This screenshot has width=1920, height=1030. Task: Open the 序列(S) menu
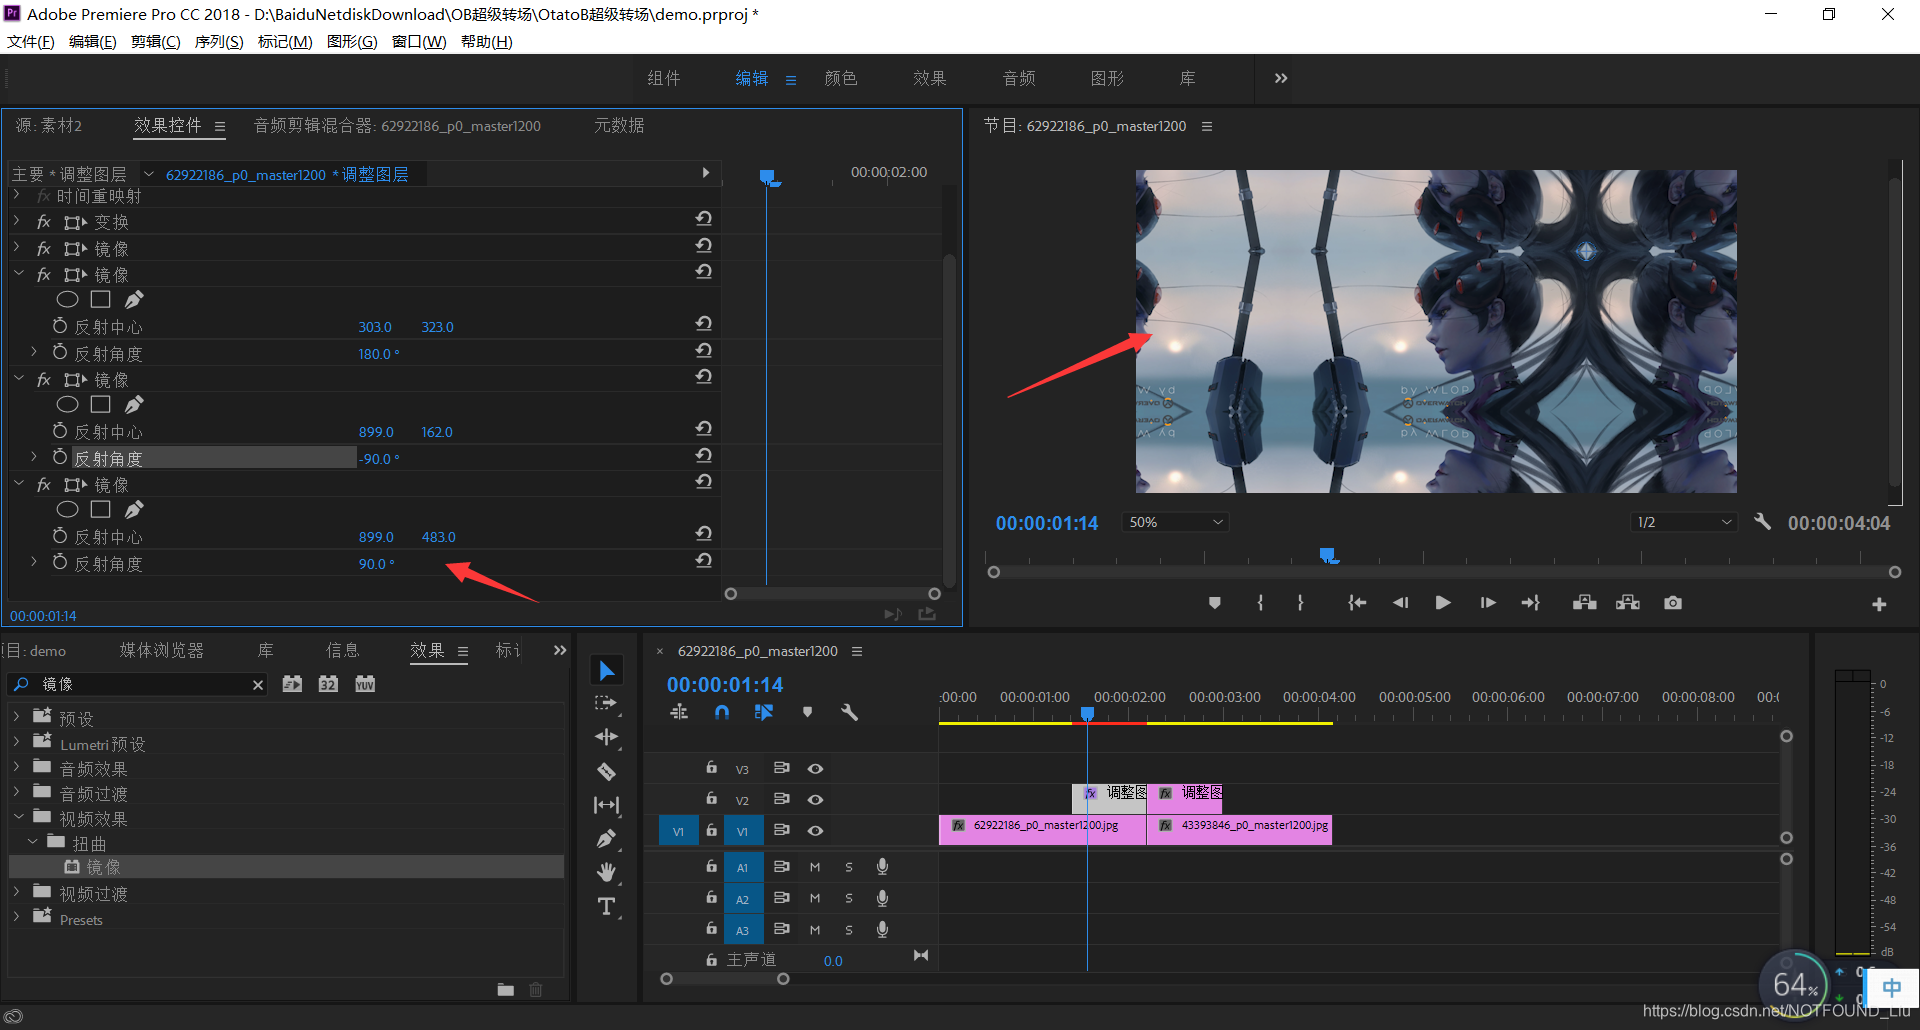click(x=219, y=41)
